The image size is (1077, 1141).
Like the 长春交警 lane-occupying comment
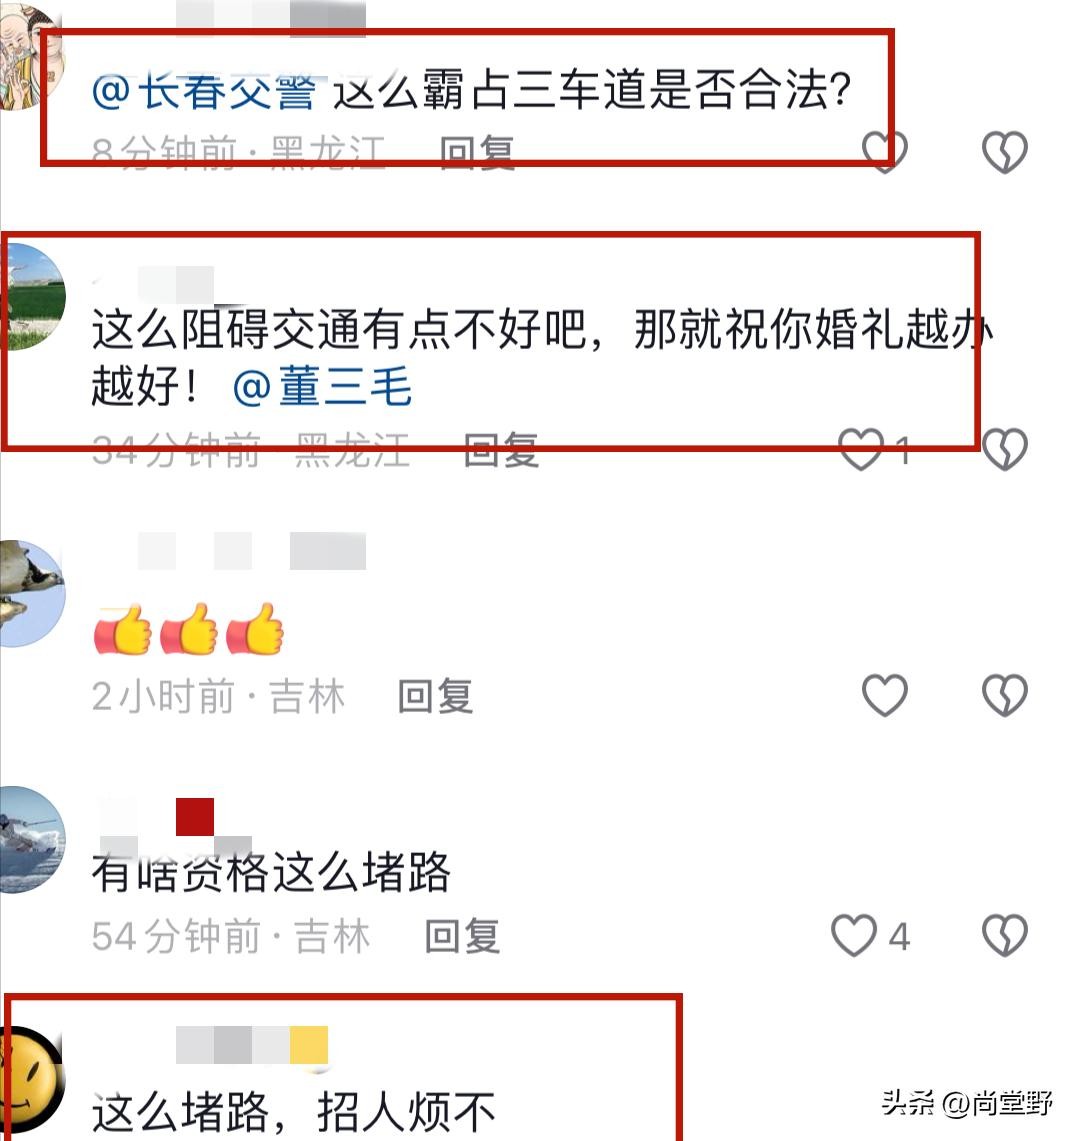pyautogui.click(x=884, y=152)
